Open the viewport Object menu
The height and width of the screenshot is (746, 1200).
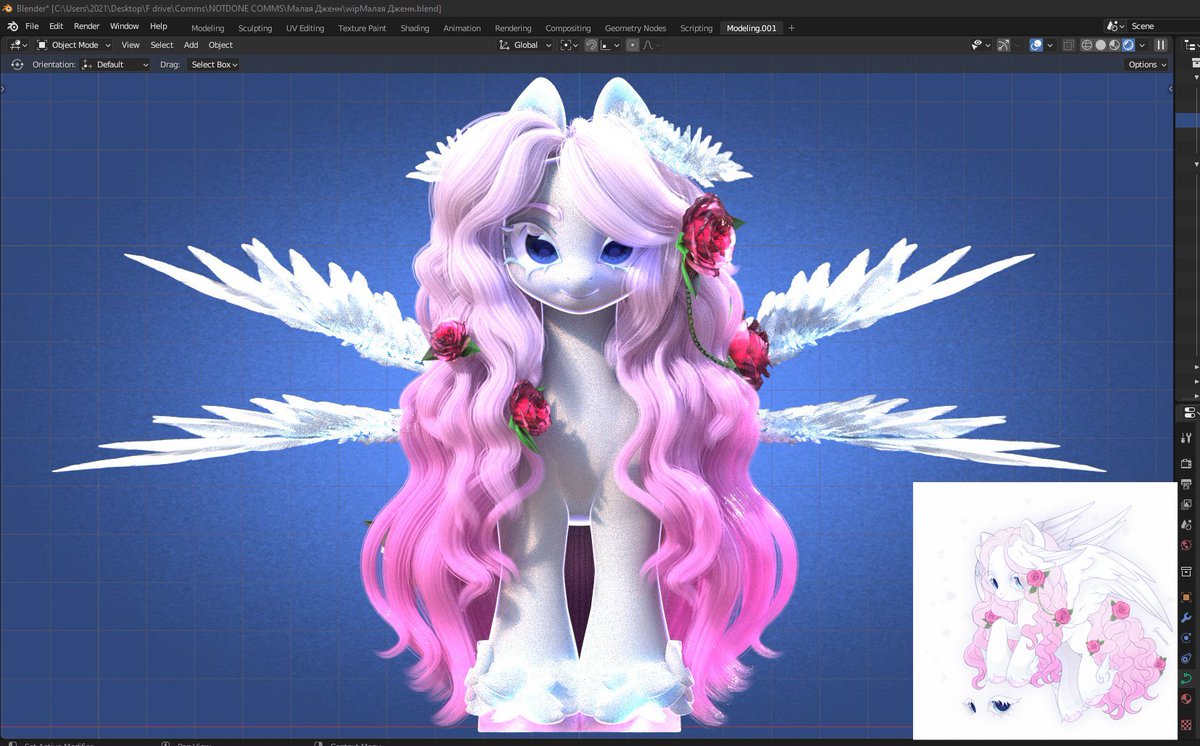tap(221, 45)
